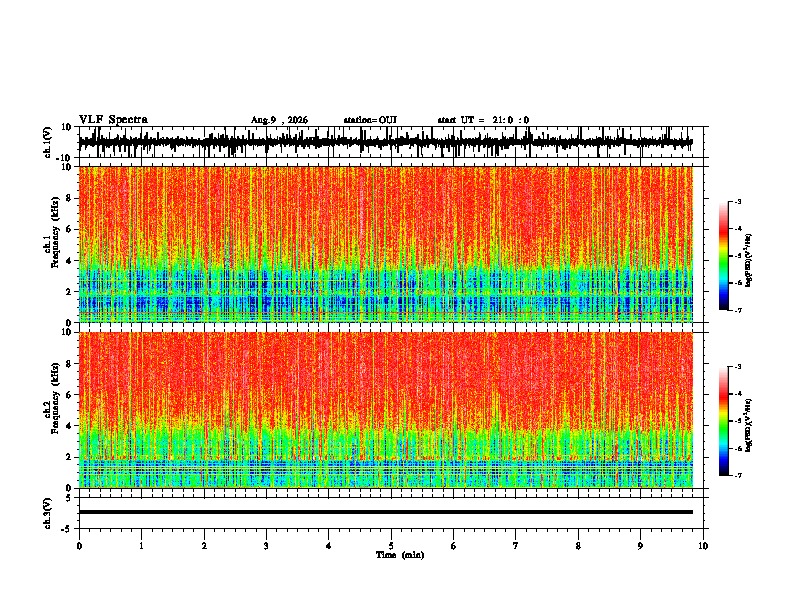Click the ch.3 flat trace line
The image size is (792, 612).
[x=385, y=512]
